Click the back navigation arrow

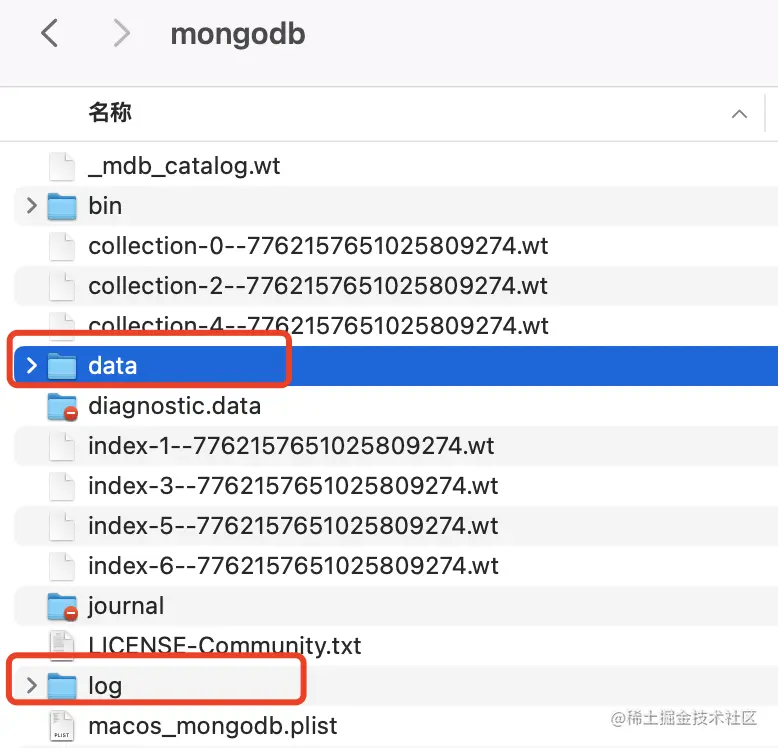[x=49, y=34]
